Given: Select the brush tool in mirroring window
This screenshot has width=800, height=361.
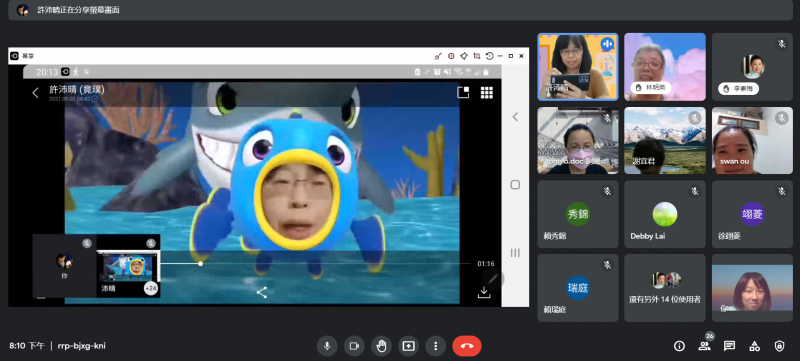Looking at the screenshot, I should click(x=438, y=56).
